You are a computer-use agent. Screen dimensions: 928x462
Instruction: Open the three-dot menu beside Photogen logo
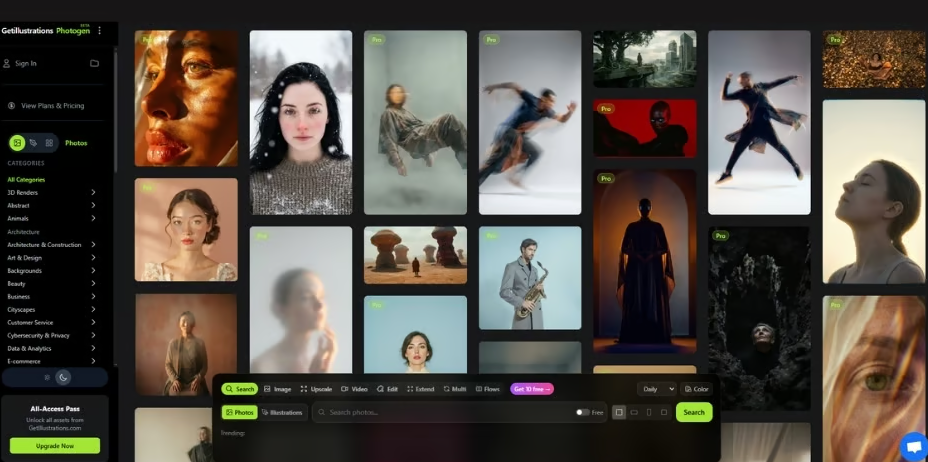pyautogui.click(x=99, y=31)
